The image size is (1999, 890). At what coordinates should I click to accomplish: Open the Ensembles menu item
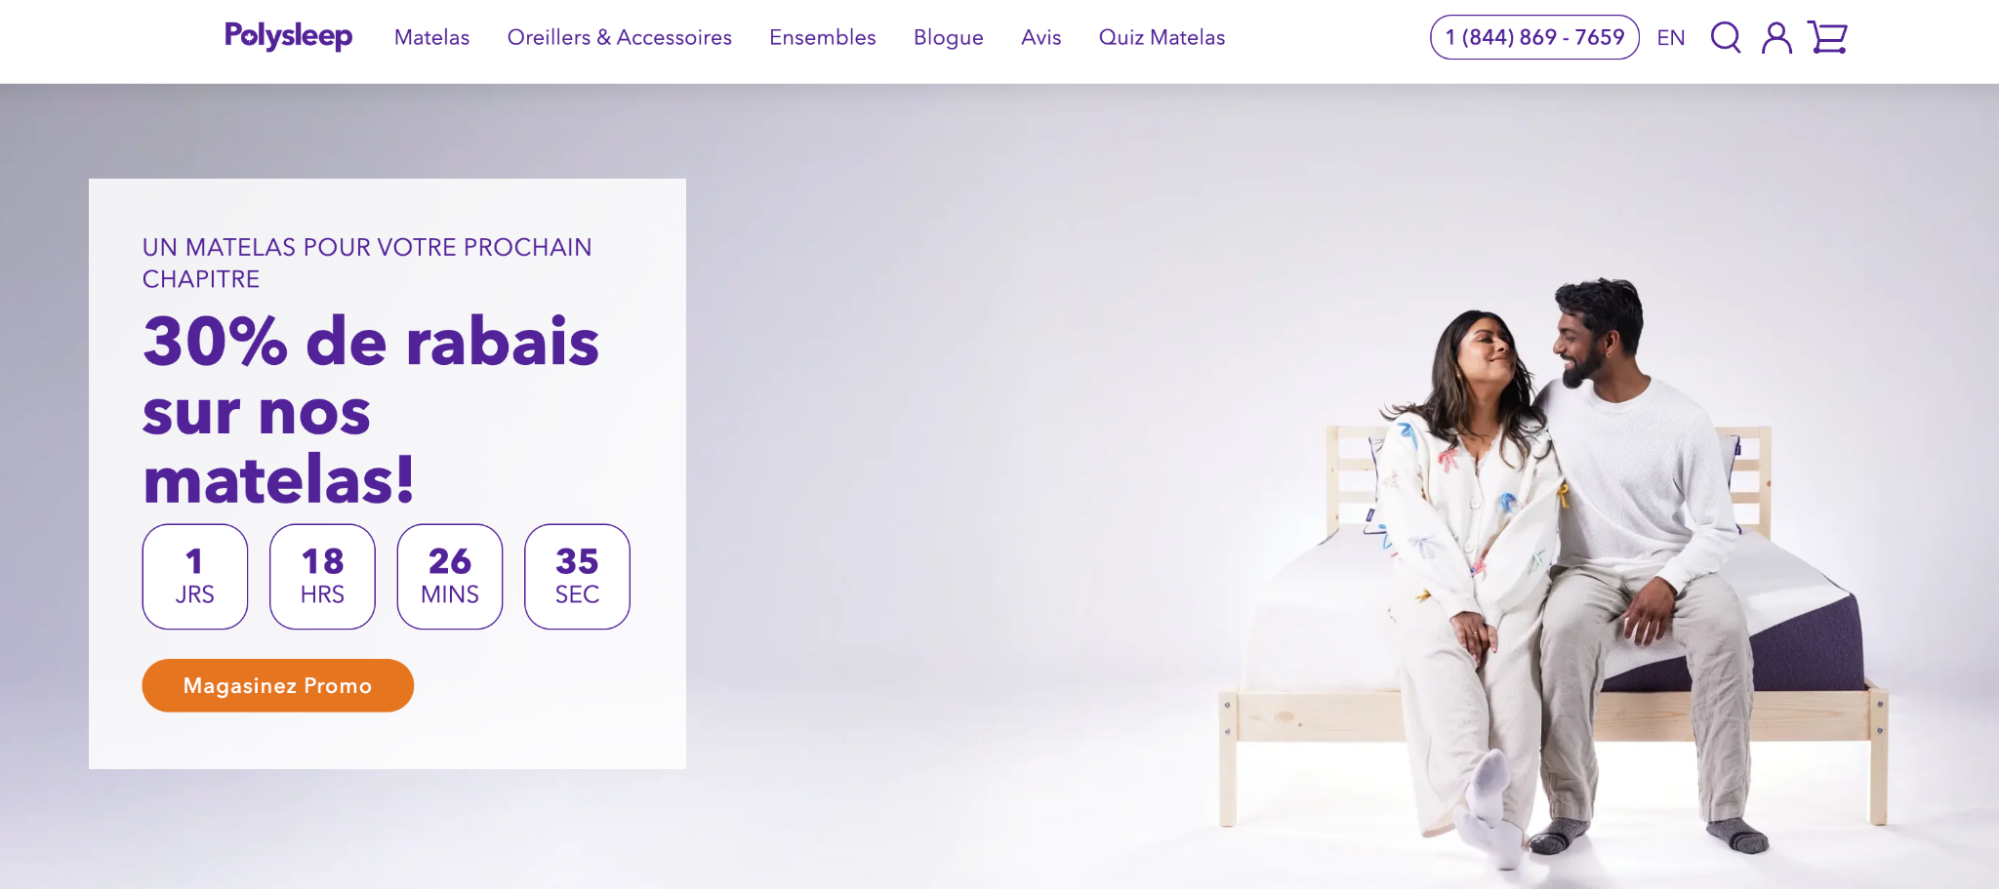coord(822,38)
